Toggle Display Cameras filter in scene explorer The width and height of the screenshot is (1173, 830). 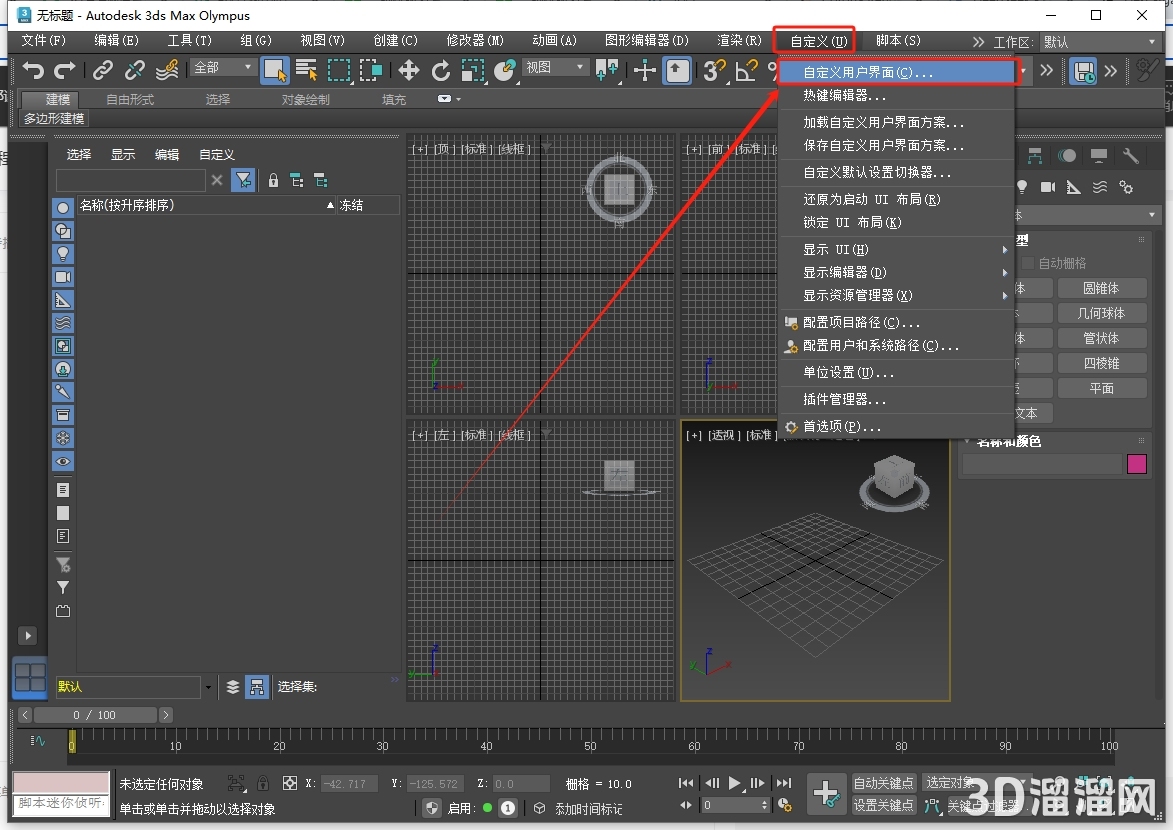[63, 277]
